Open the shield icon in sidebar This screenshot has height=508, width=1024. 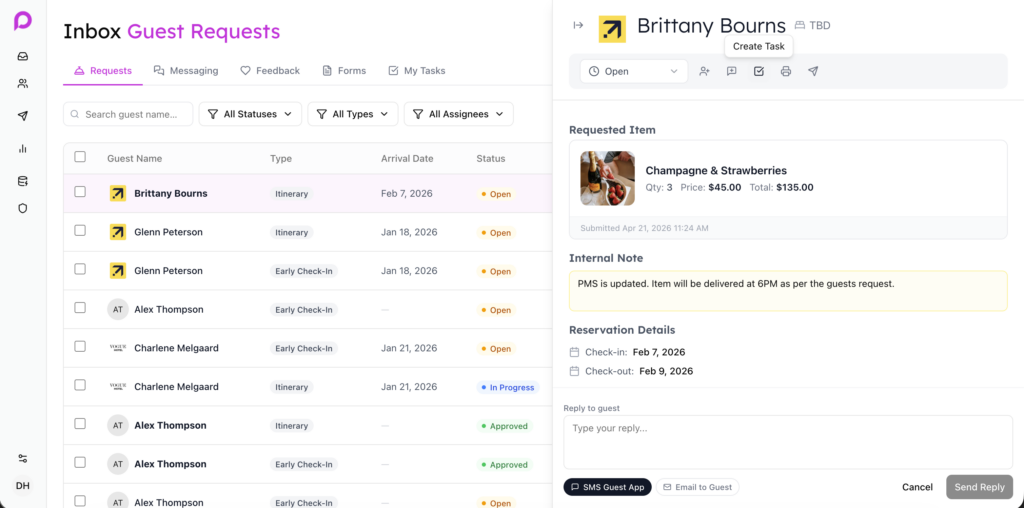coord(22,208)
